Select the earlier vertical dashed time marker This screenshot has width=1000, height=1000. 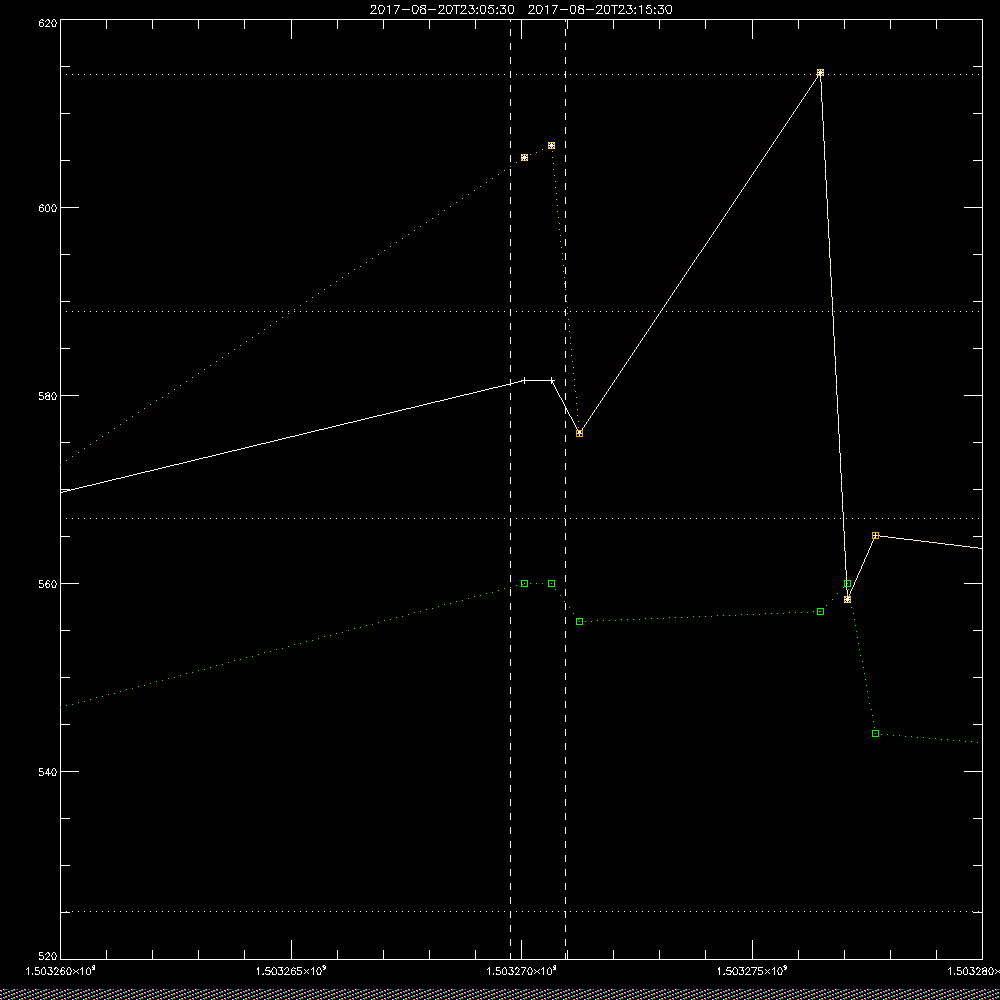pos(510,490)
